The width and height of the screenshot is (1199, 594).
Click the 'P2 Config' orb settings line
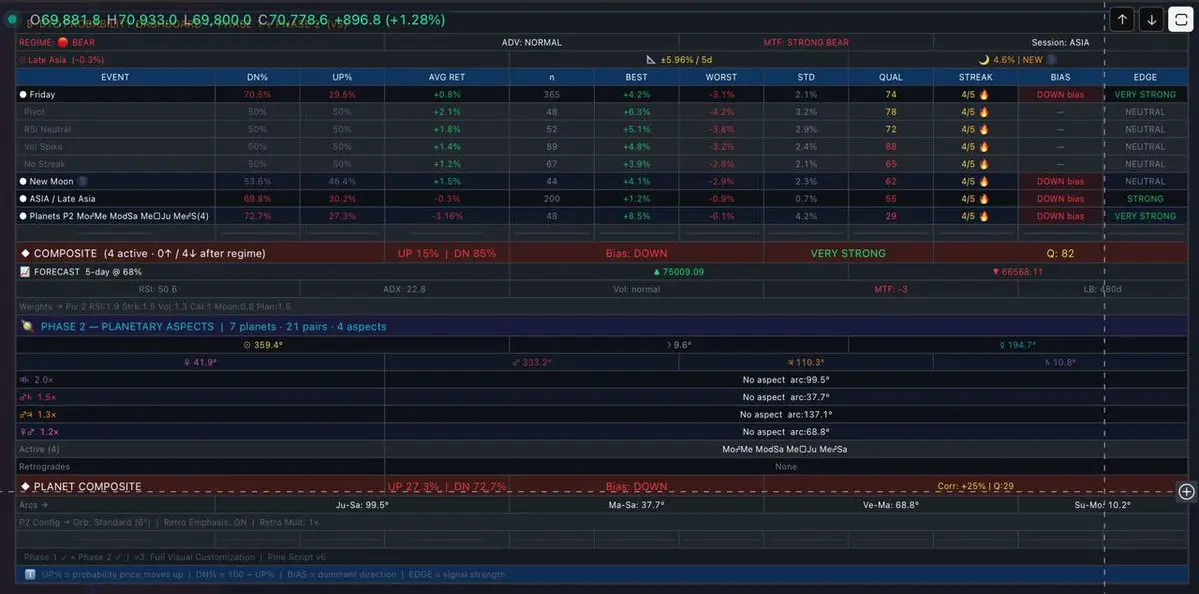click(x=168, y=522)
